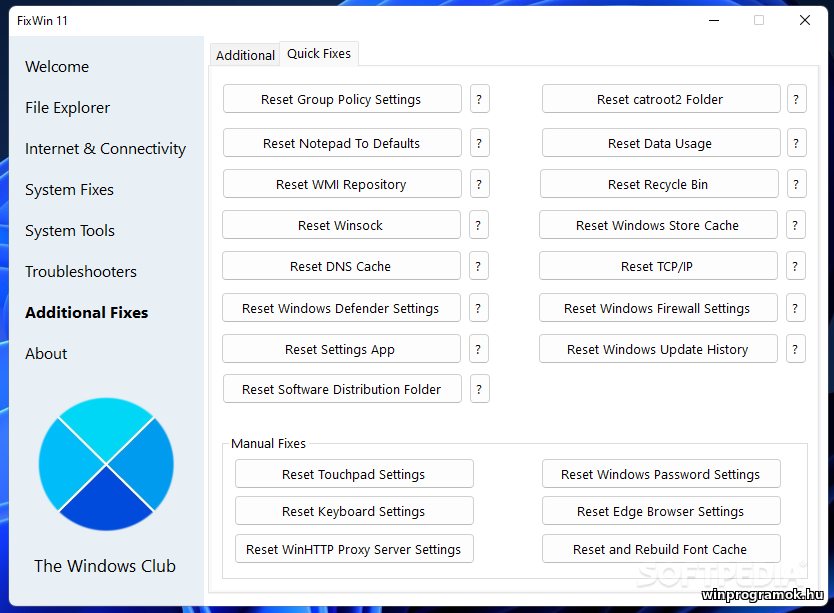Go to Internet & Connectivity section

coord(105,149)
